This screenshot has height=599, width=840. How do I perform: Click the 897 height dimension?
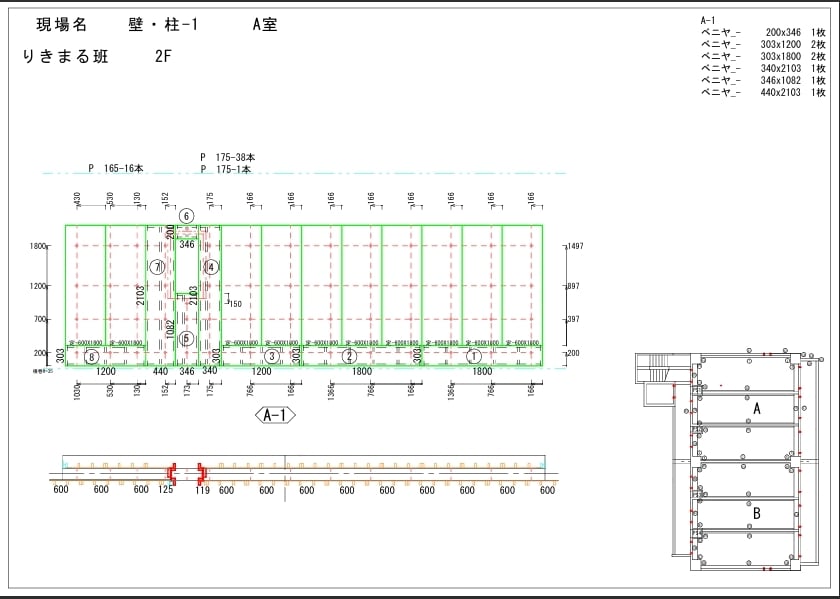click(573, 286)
